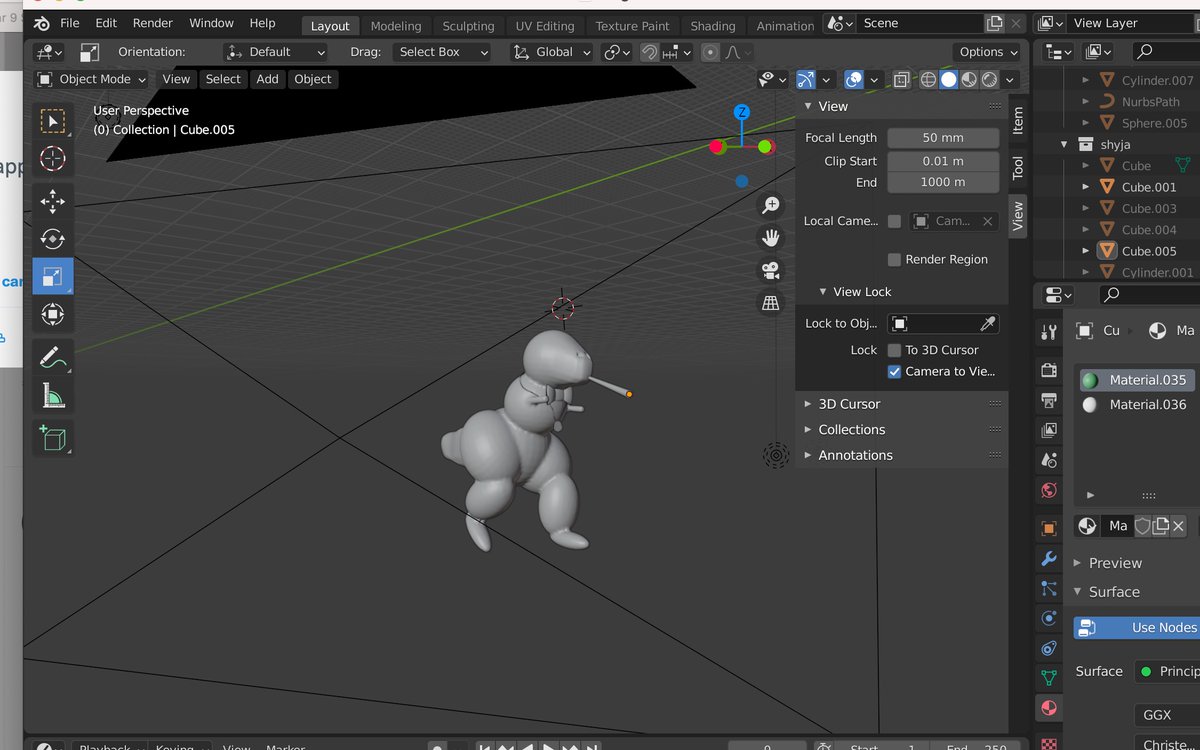1200x750 pixels.
Task: Open the Modifier properties wrench icon
Action: click(1049, 558)
